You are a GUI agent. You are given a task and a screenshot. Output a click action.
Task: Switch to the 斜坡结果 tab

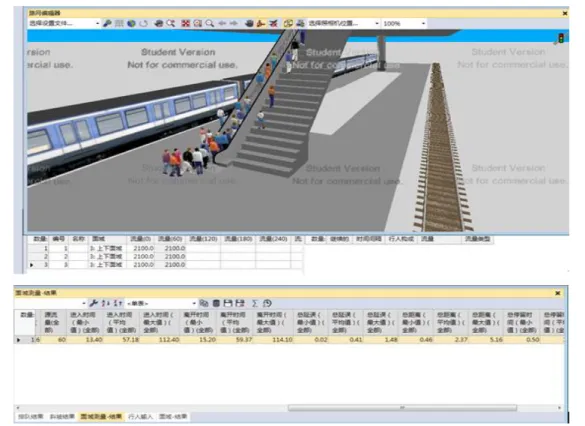(62, 416)
